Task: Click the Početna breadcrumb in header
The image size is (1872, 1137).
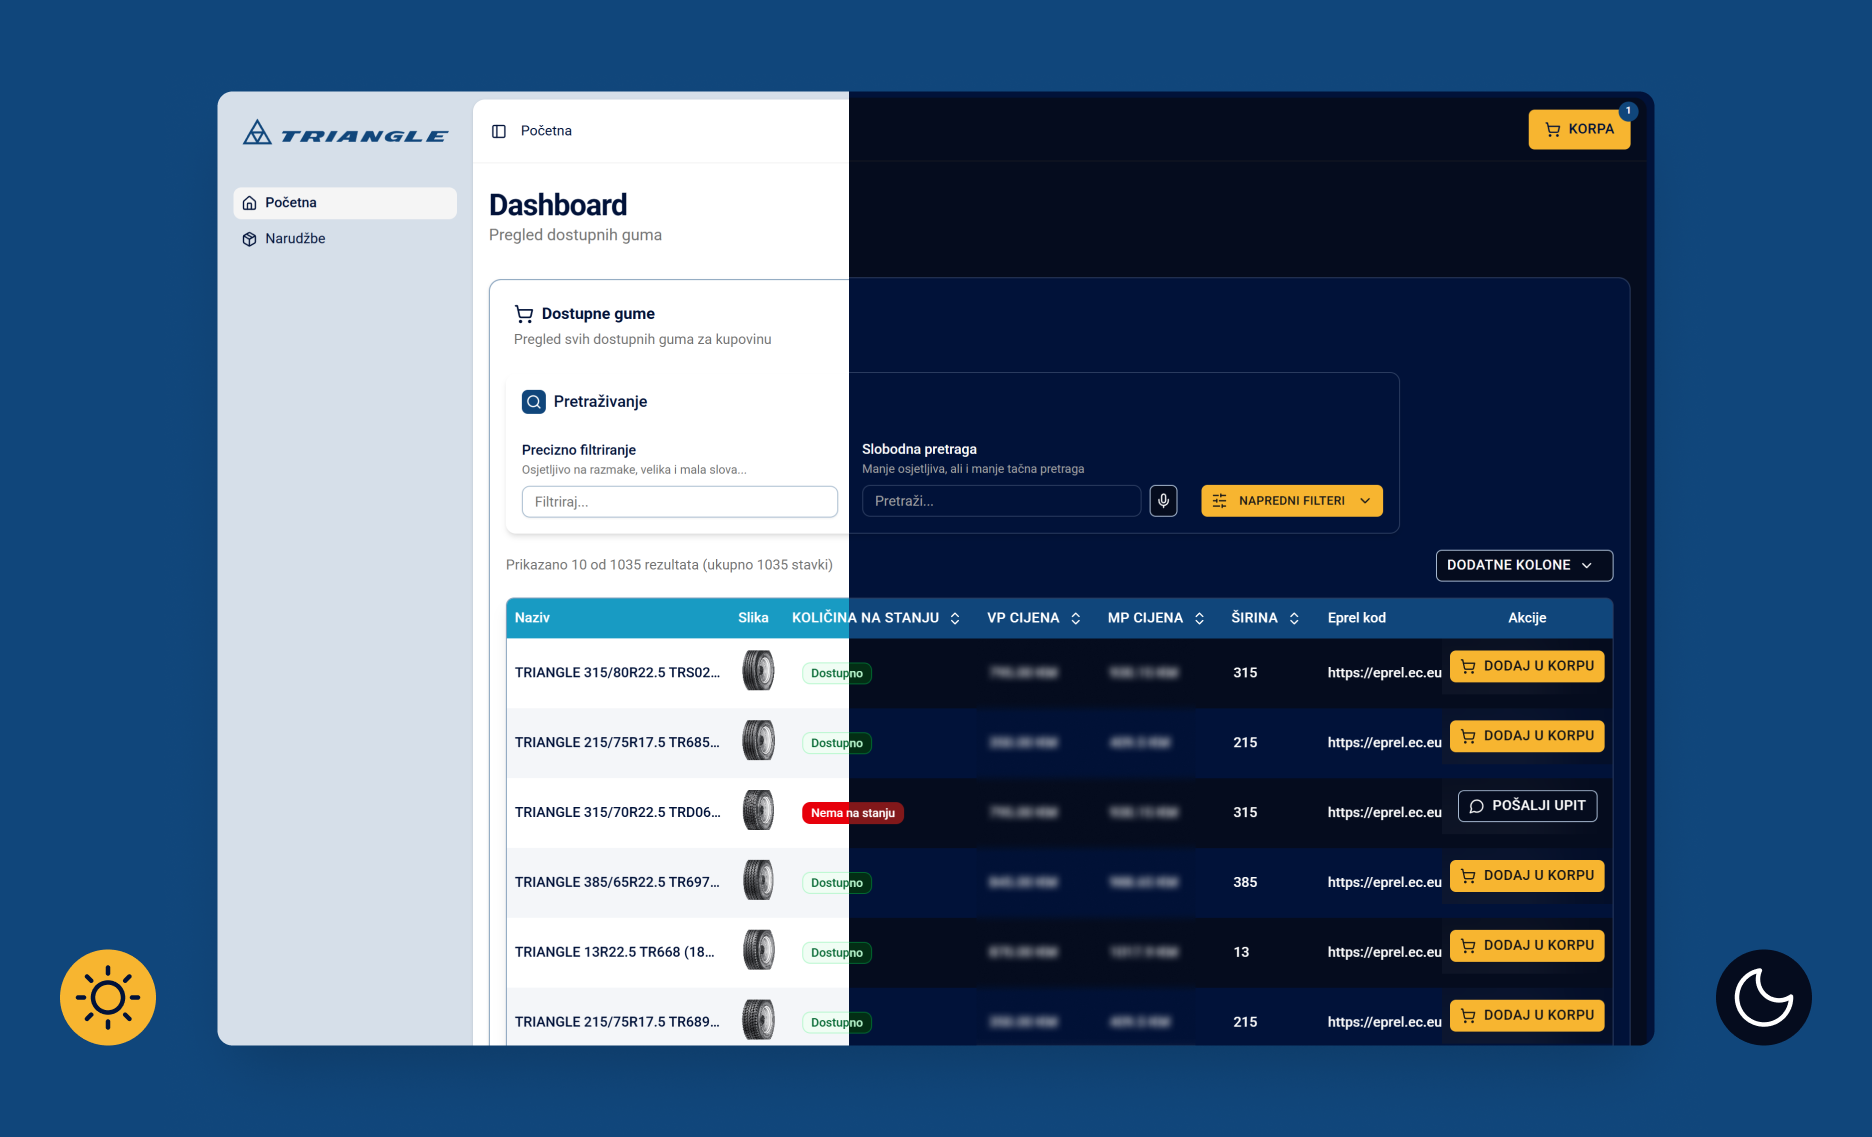Action: coord(546,131)
